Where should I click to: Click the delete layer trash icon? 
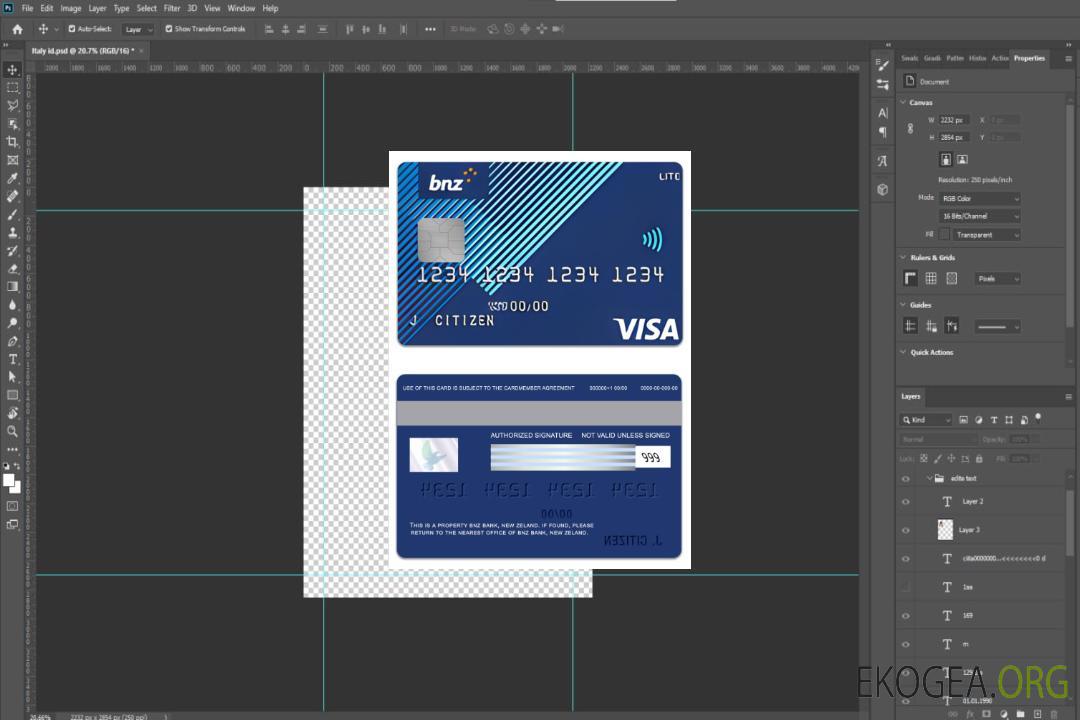click(x=1054, y=714)
